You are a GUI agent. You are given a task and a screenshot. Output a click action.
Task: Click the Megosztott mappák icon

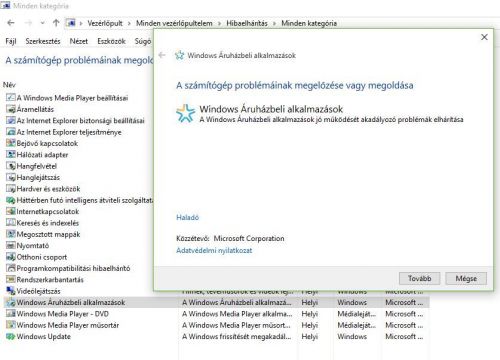click(x=11, y=234)
